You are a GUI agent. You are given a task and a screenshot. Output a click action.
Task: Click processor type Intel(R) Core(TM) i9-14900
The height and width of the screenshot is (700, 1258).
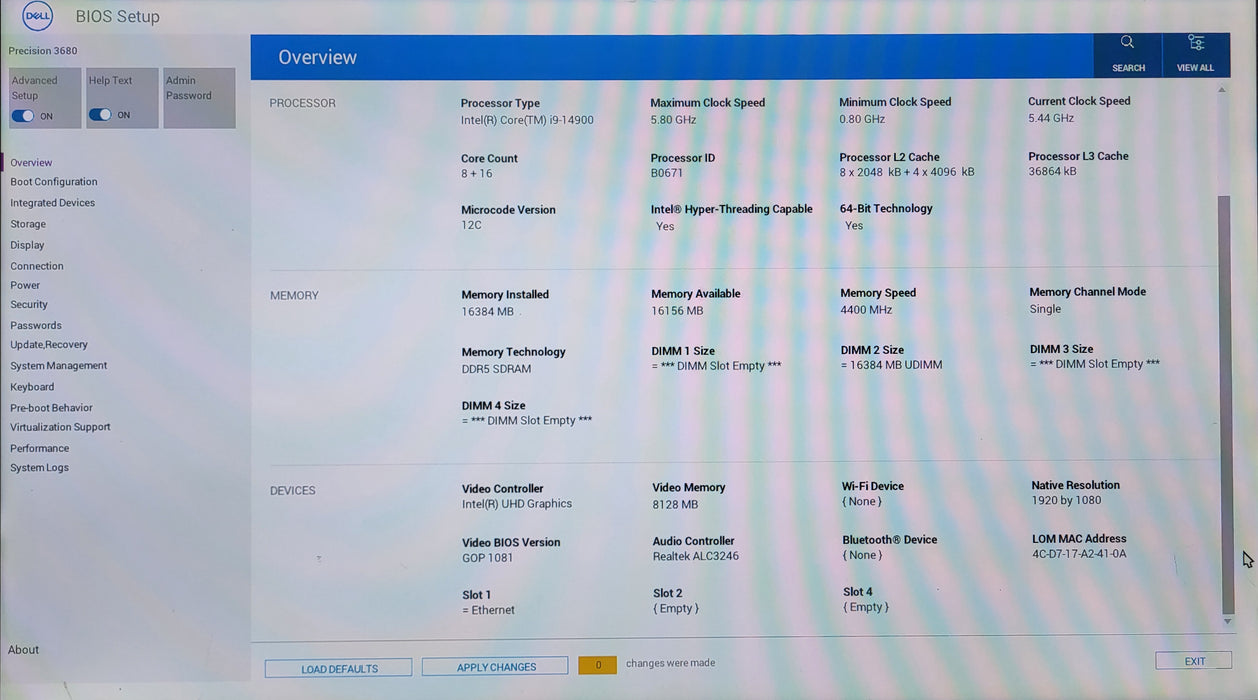(527, 120)
